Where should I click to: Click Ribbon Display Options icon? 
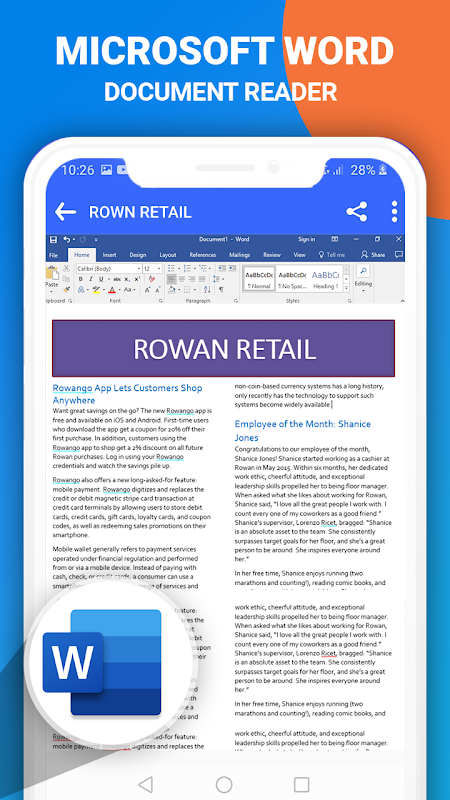click(x=335, y=239)
